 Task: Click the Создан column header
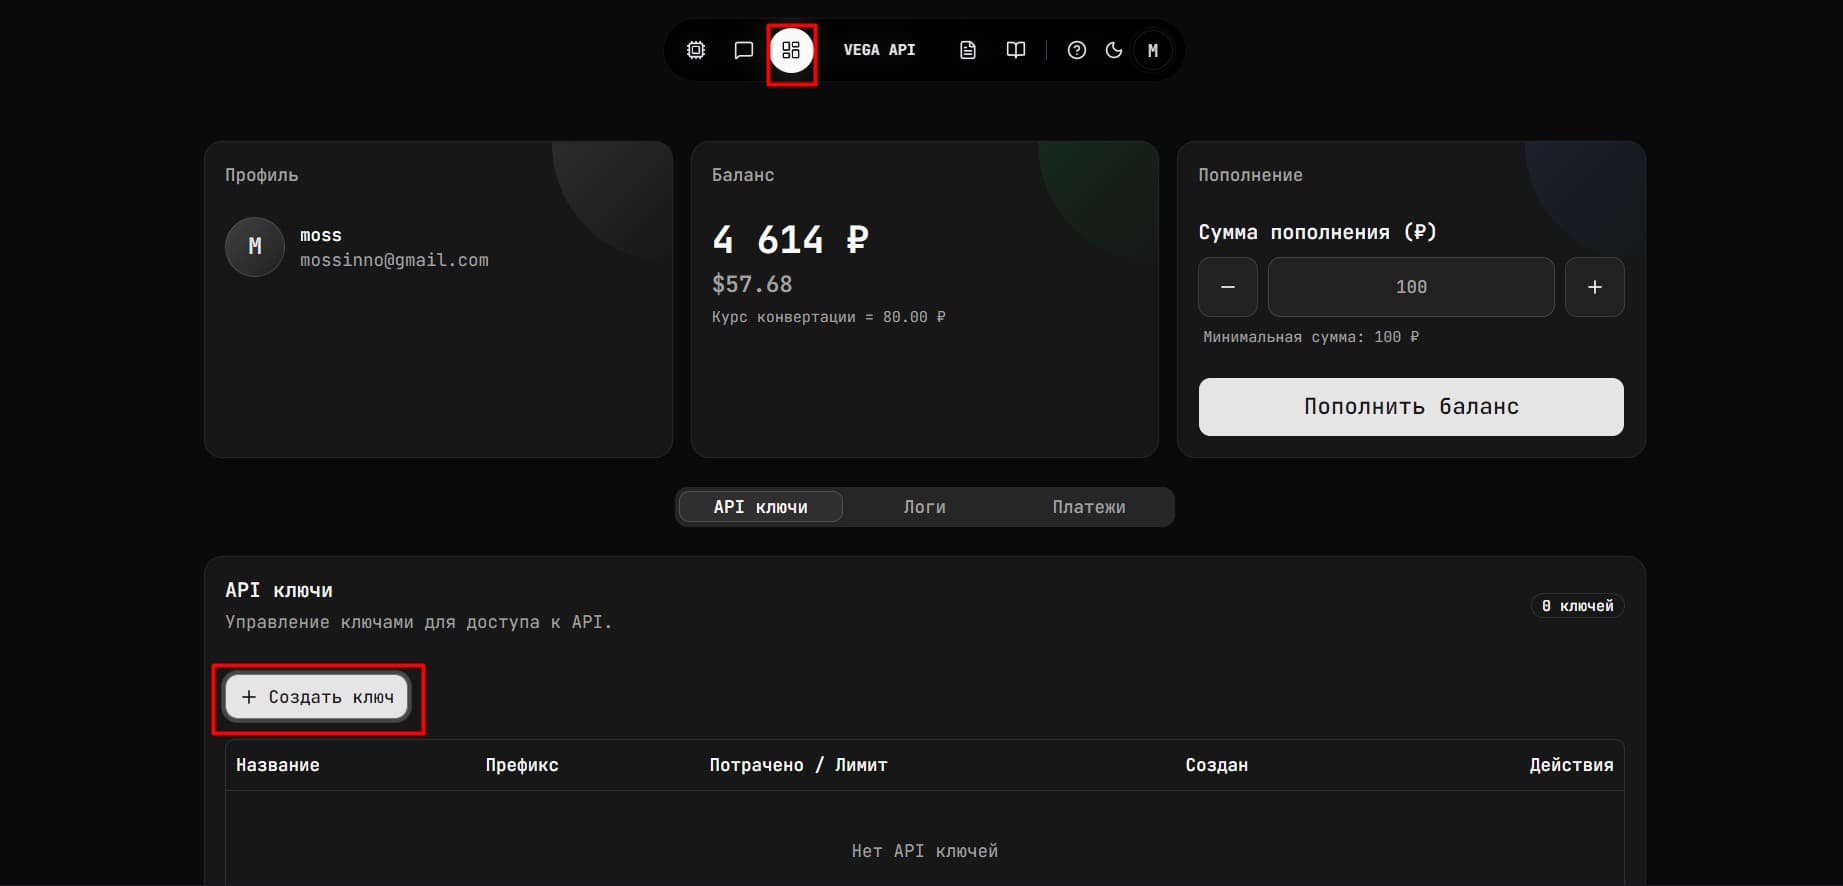pyautogui.click(x=1216, y=765)
